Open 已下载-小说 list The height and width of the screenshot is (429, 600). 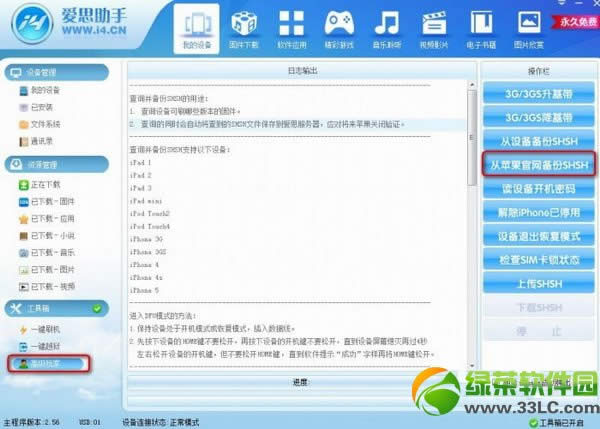point(47,235)
